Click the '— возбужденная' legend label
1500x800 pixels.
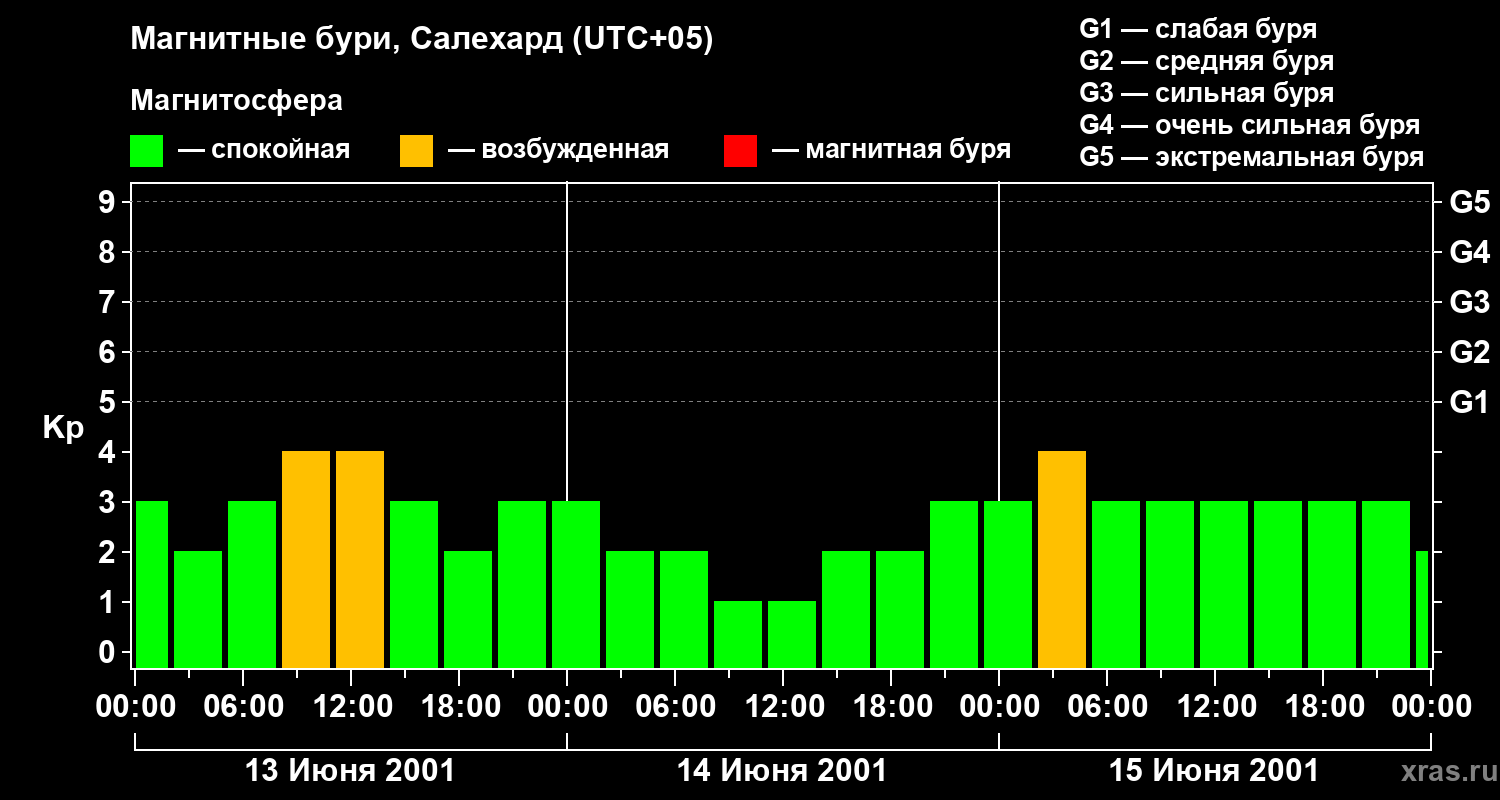[x=558, y=150]
